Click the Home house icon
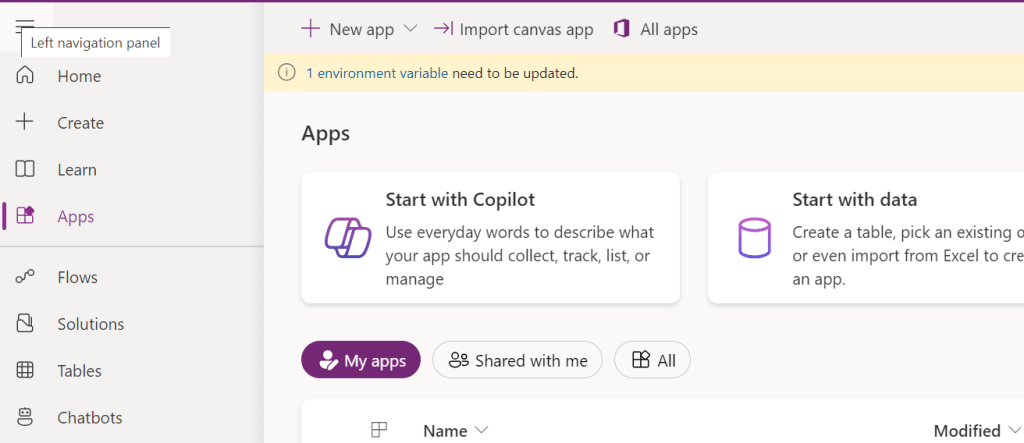1024x443 pixels. [25, 76]
